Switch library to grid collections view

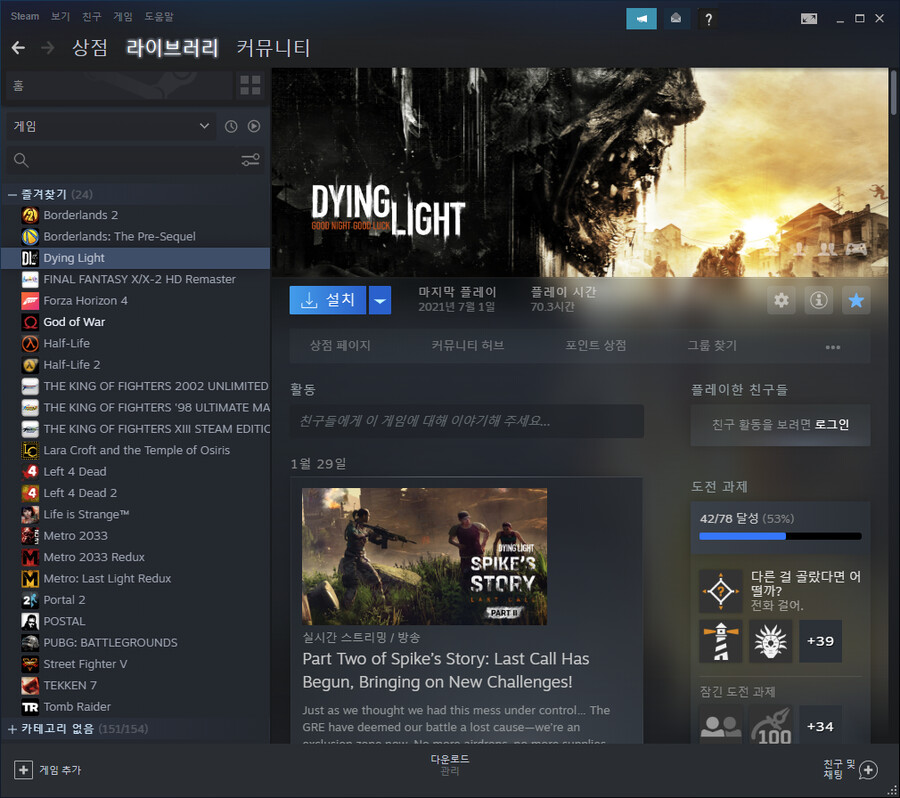point(250,85)
